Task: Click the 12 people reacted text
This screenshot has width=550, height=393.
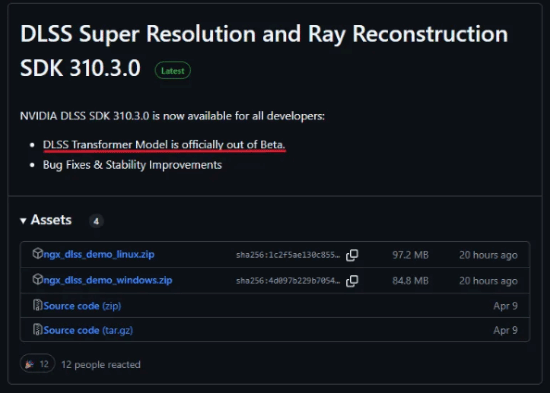Action: point(101,365)
